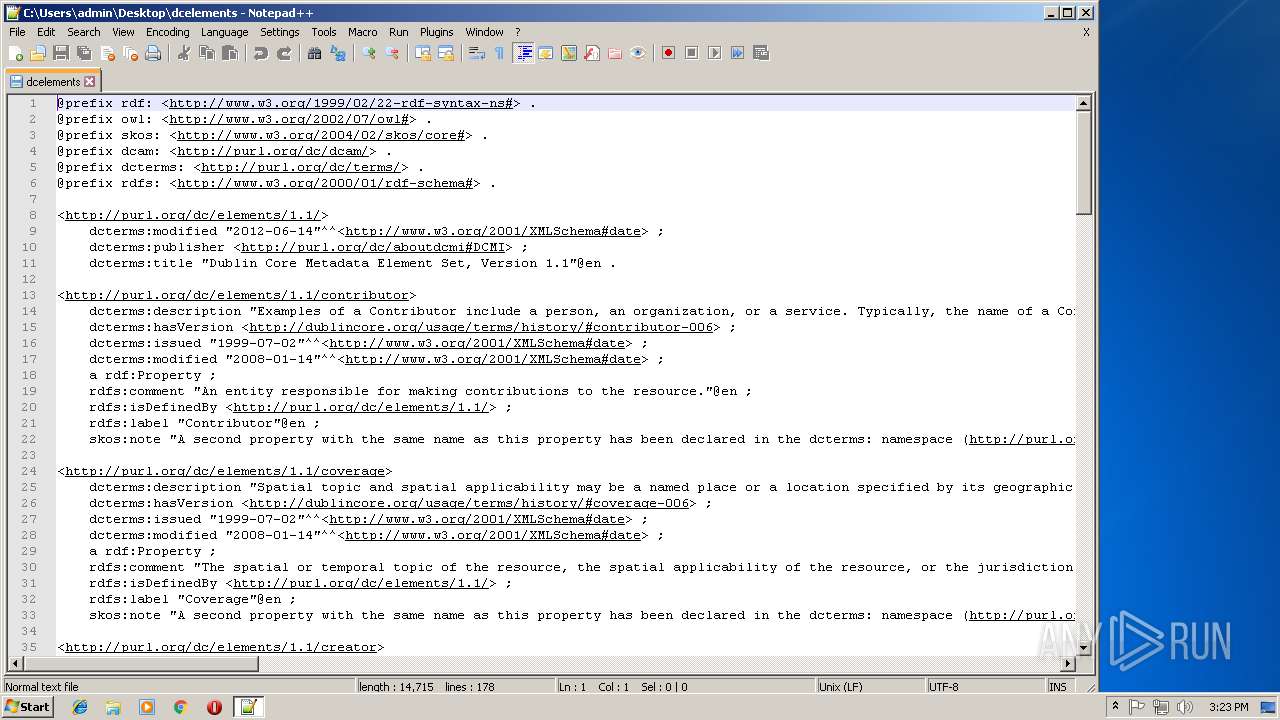Viewport: 1280px width, 720px height.
Task: Click the Save All toolbar icon
Action: pyautogui.click(x=84, y=53)
